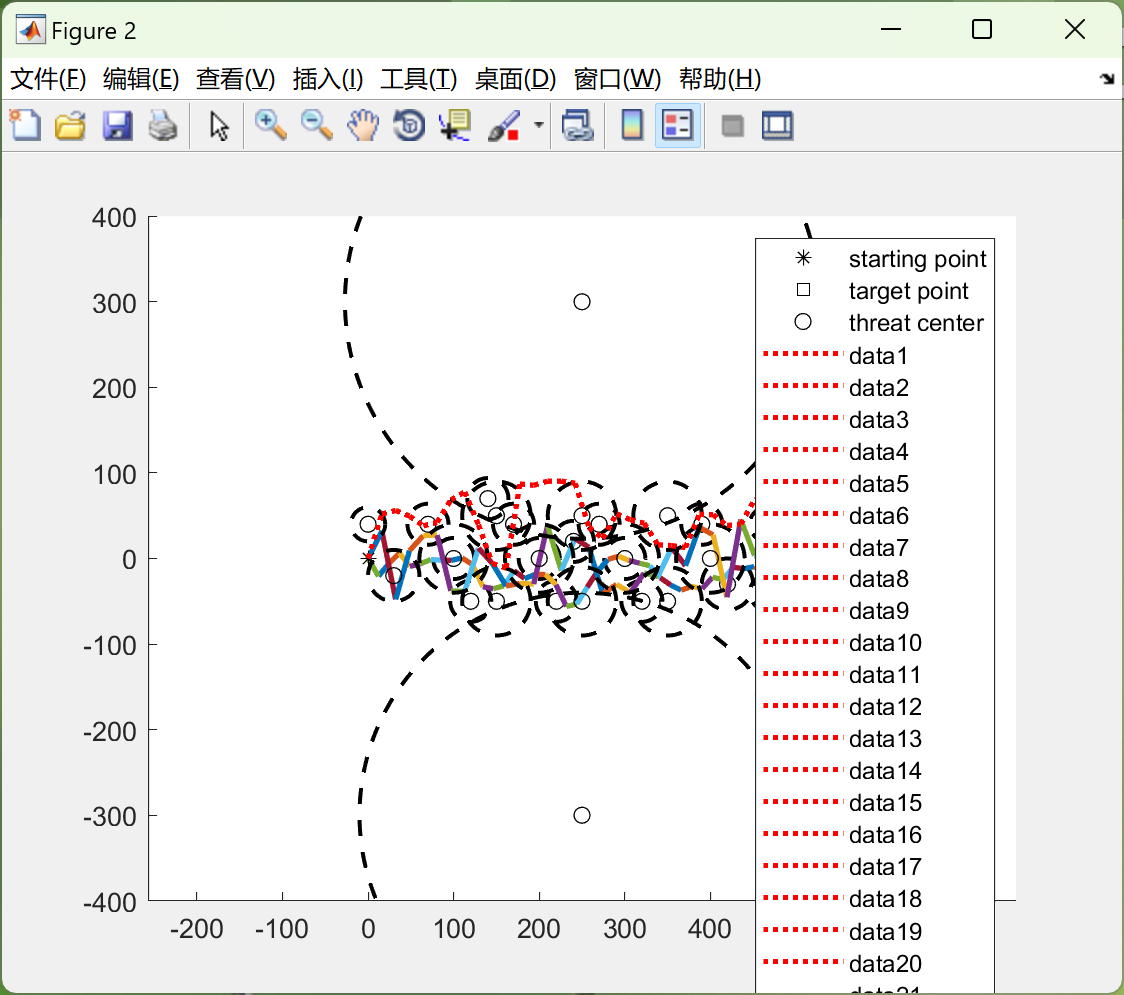Image resolution: width=1124 pixels, height=995 pixels.
Task: Maximize the Figure 2 window
Action: coord(982,29)
